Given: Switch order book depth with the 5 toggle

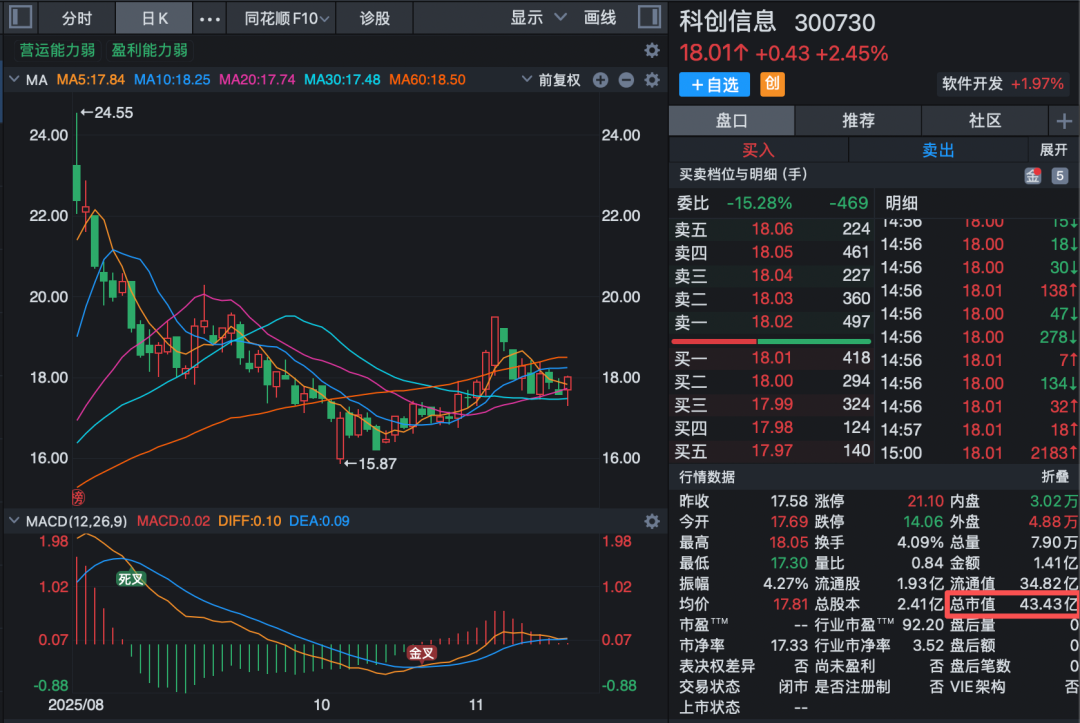Looking at the screenshot, I should pos(1059,176).
